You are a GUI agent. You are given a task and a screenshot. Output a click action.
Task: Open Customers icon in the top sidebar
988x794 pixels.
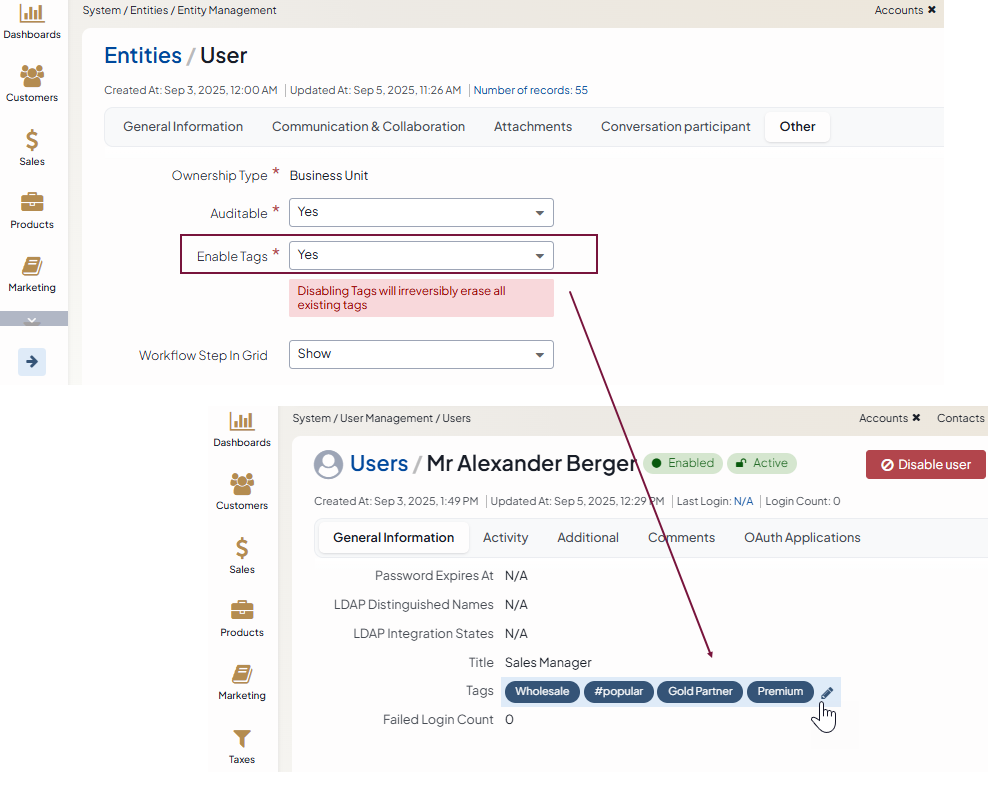pos(32,77)
